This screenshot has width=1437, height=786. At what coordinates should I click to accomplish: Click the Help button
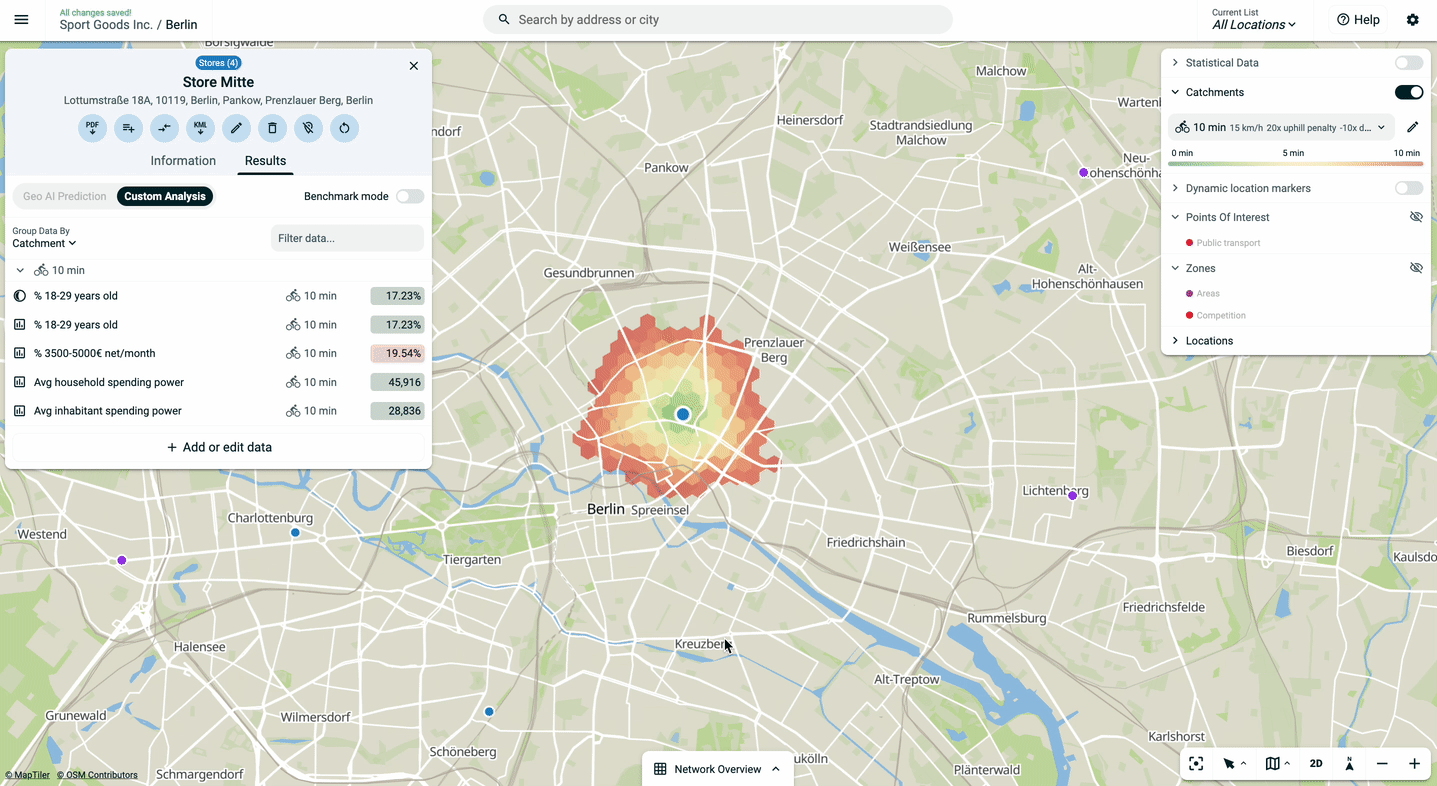[x=1358, y=20]
